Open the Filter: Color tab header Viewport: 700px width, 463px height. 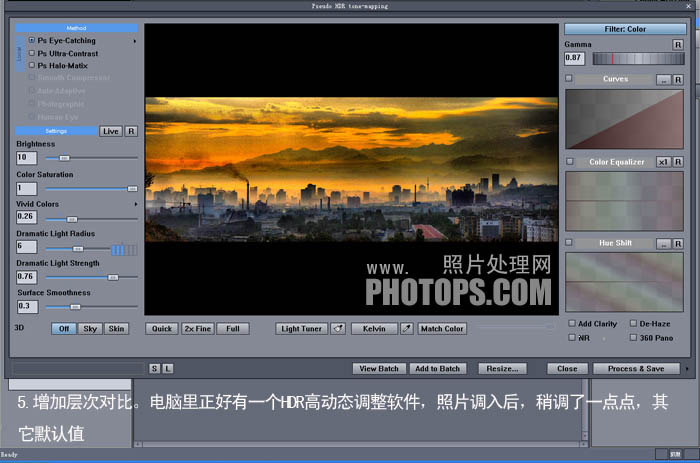(x=624, y=29)
